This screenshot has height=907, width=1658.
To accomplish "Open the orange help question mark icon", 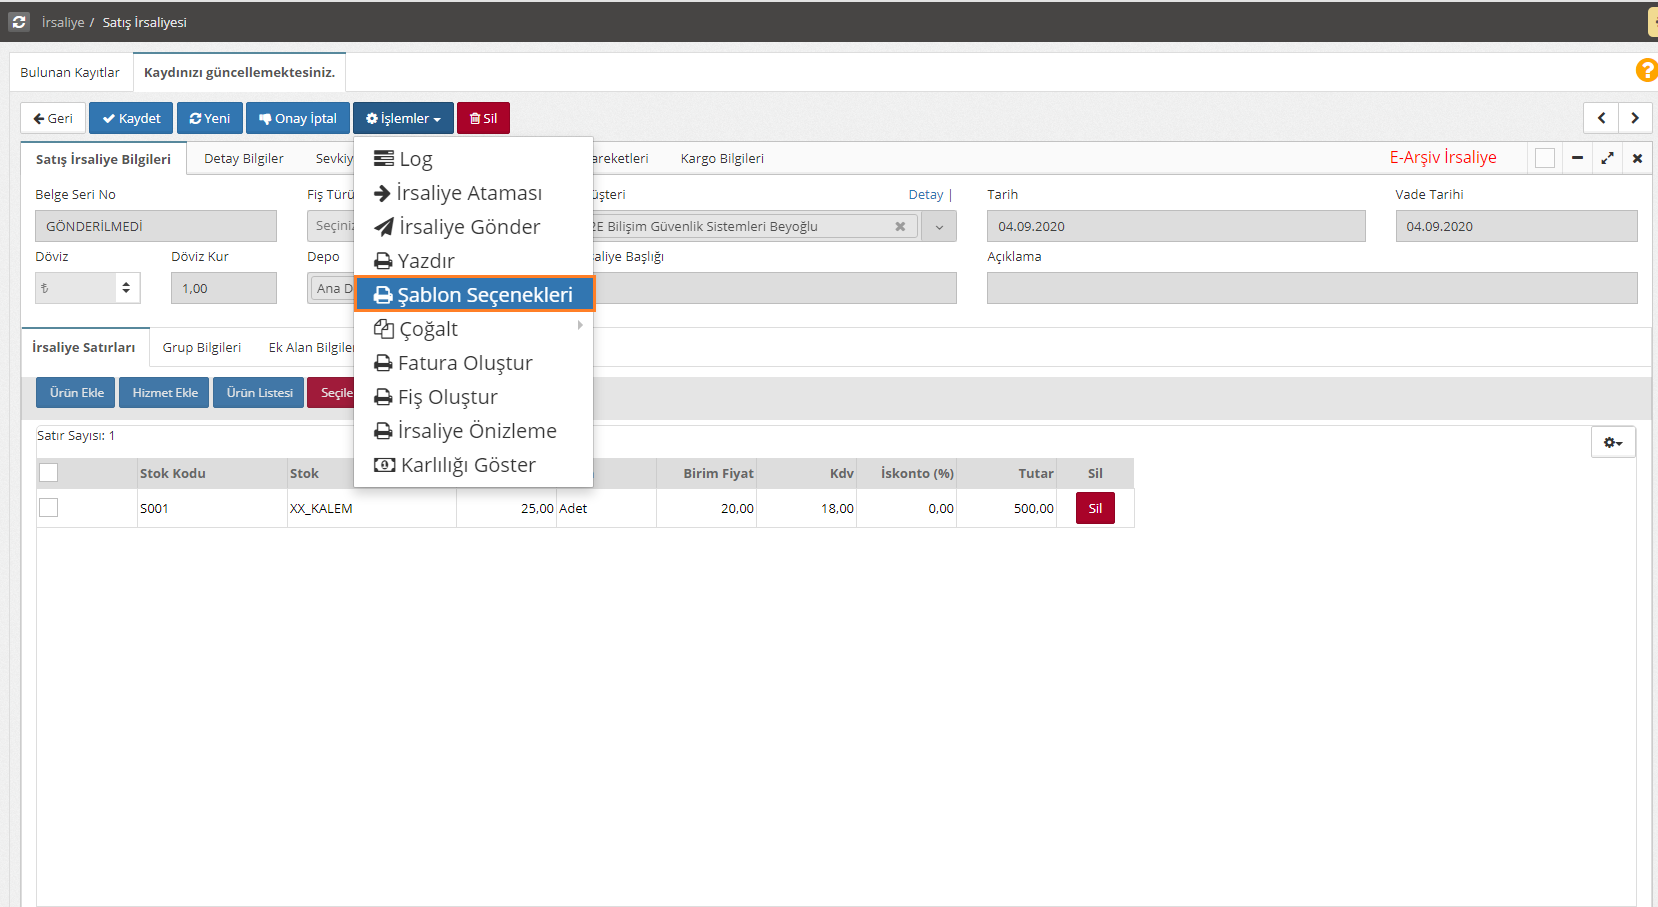I will point(1645,70).
